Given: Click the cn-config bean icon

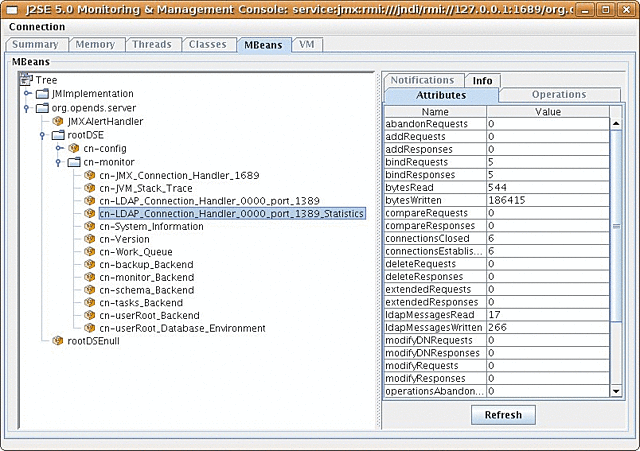Looking at the screenshot, I should pos(74,148).
